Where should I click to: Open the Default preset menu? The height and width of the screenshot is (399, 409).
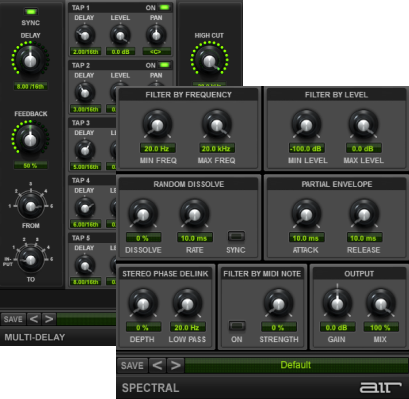[x=296, y=365]
